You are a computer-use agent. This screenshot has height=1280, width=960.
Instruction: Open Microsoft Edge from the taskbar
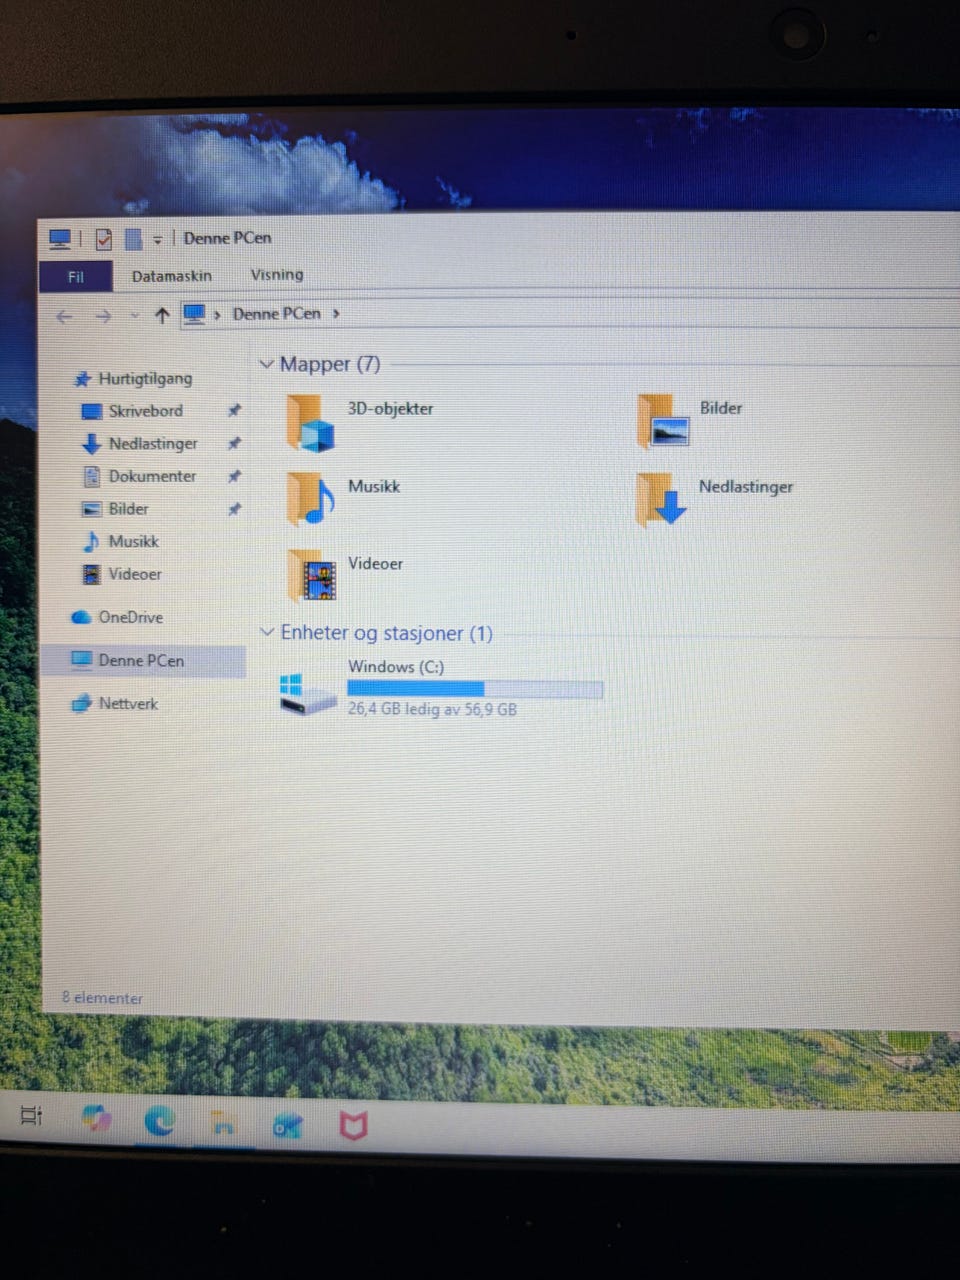pyautogui.click(x=159, y=1121)
